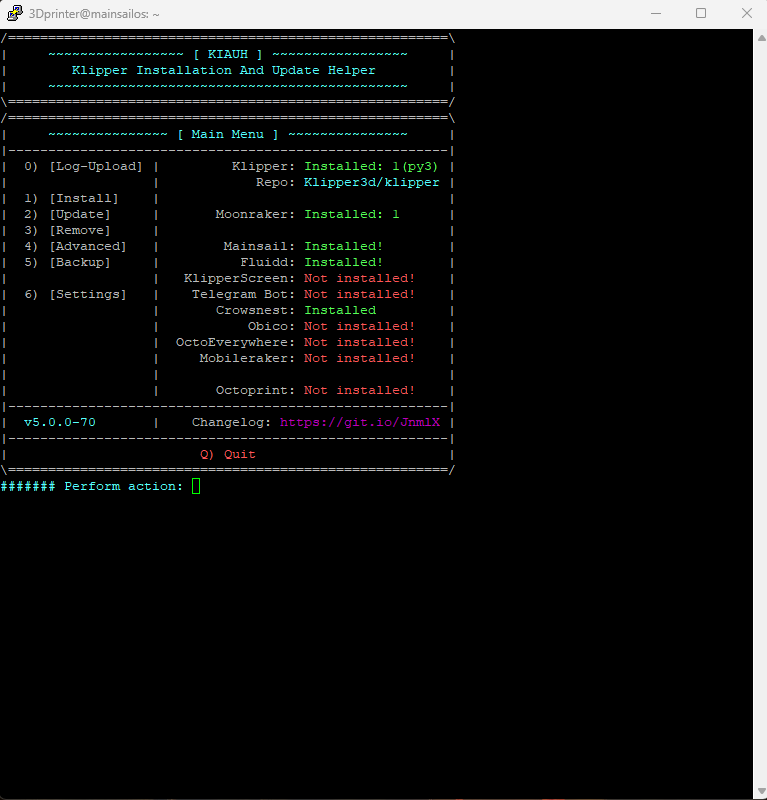Screen dimensions: 767x800
Task: Click the 'OctoEverywhere:' label
Action: (x=235, y=342)
